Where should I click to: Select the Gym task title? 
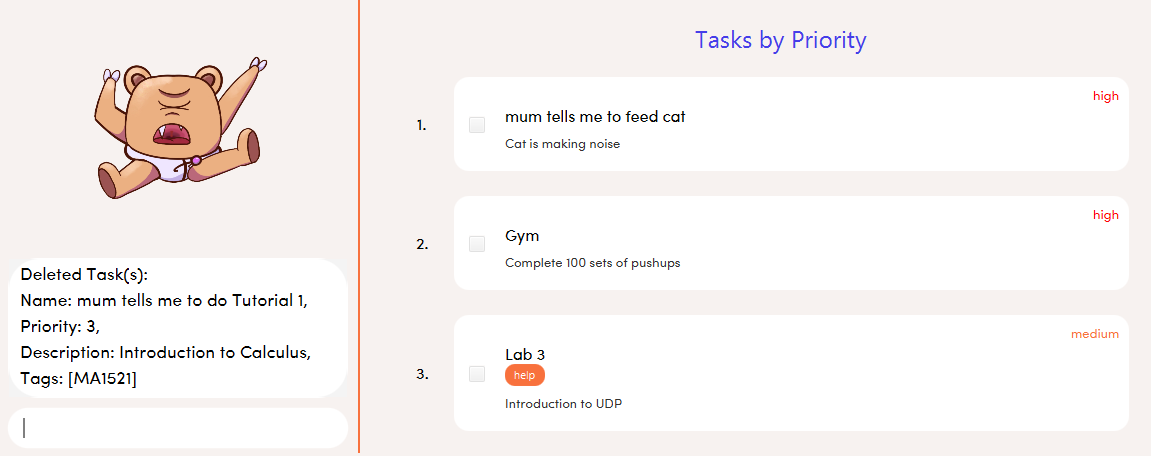(x=523, y=236)
